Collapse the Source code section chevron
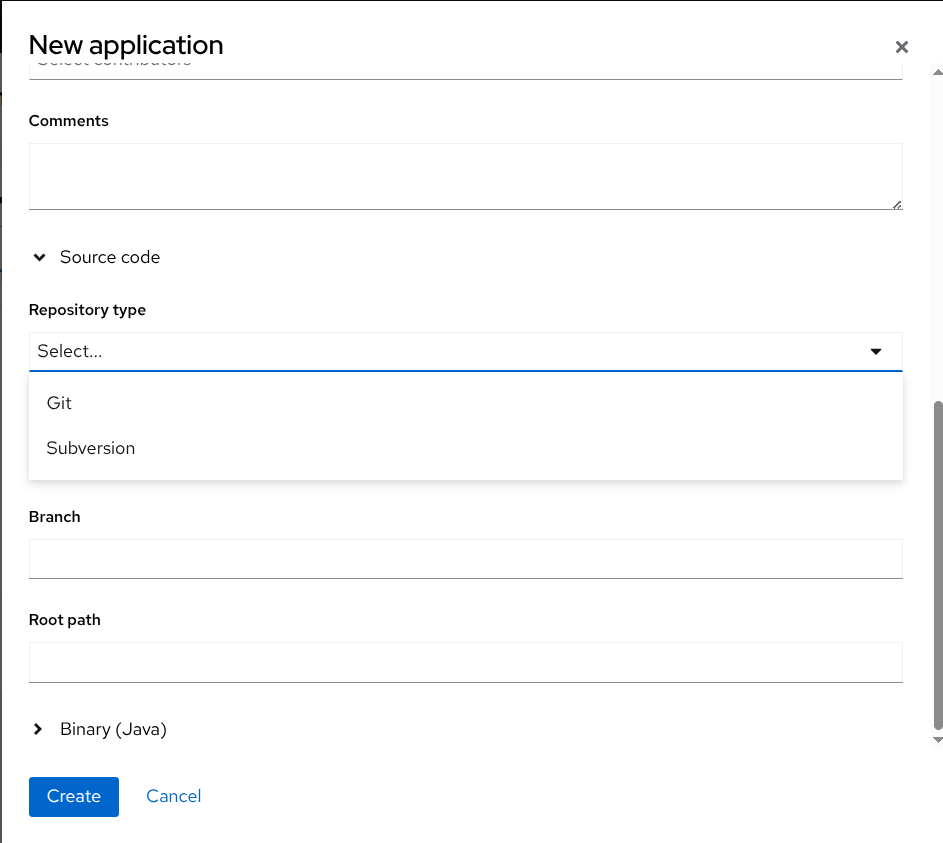Image resolution: width=943 pixels, height=843 pixels. point(39,258)
